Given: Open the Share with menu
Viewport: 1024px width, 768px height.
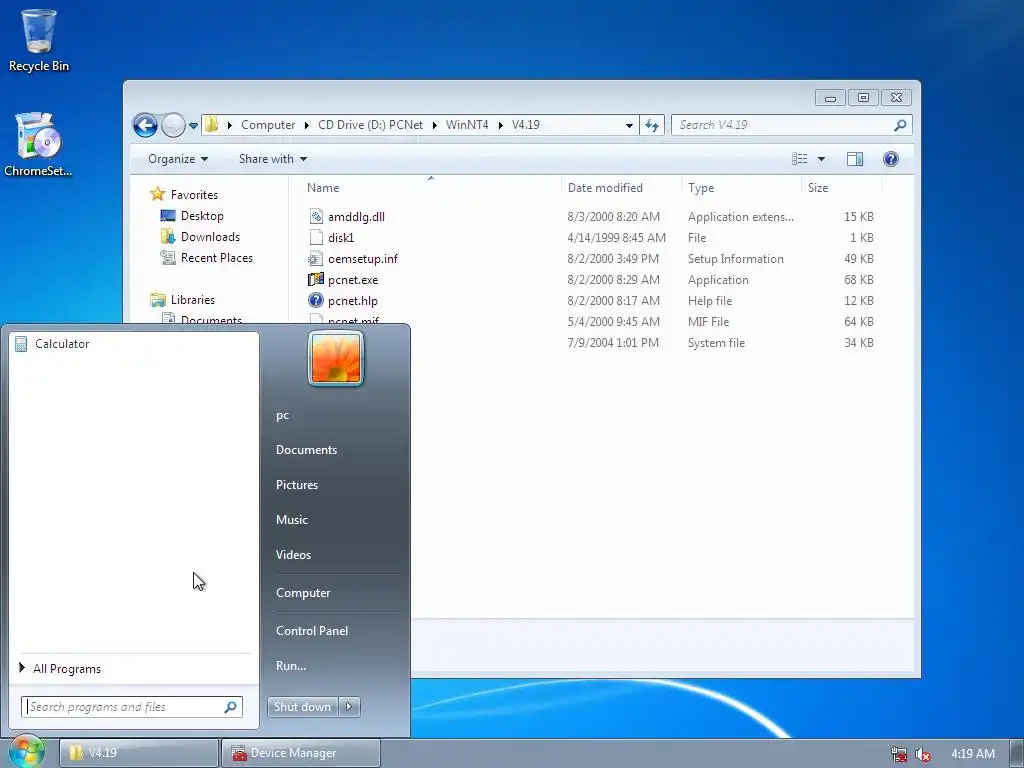Looking at the screenshot, I should pyautogui.click(x=273, y=159).
